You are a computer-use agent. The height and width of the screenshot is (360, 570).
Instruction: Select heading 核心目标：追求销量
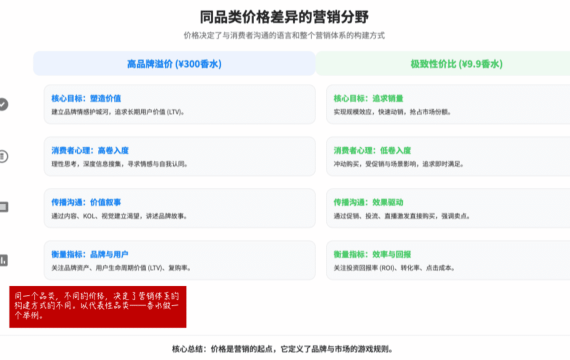click(369, 98)
